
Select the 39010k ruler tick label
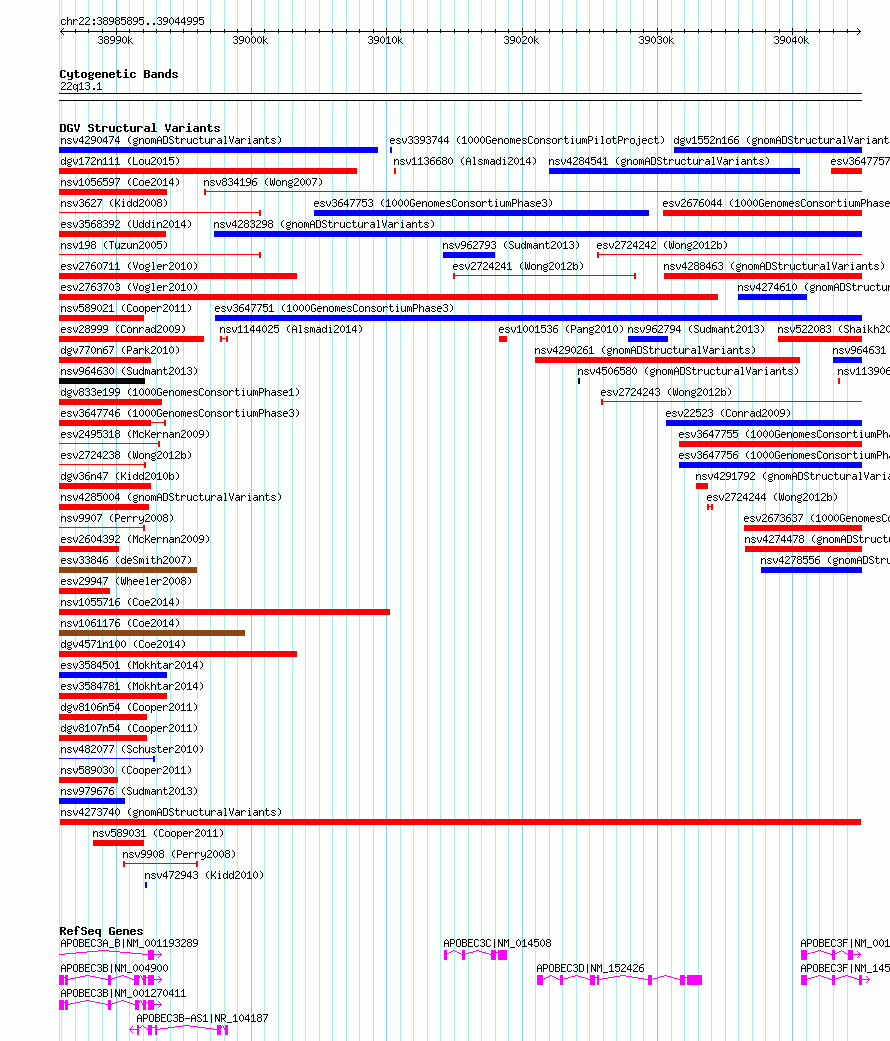point(385,40)
